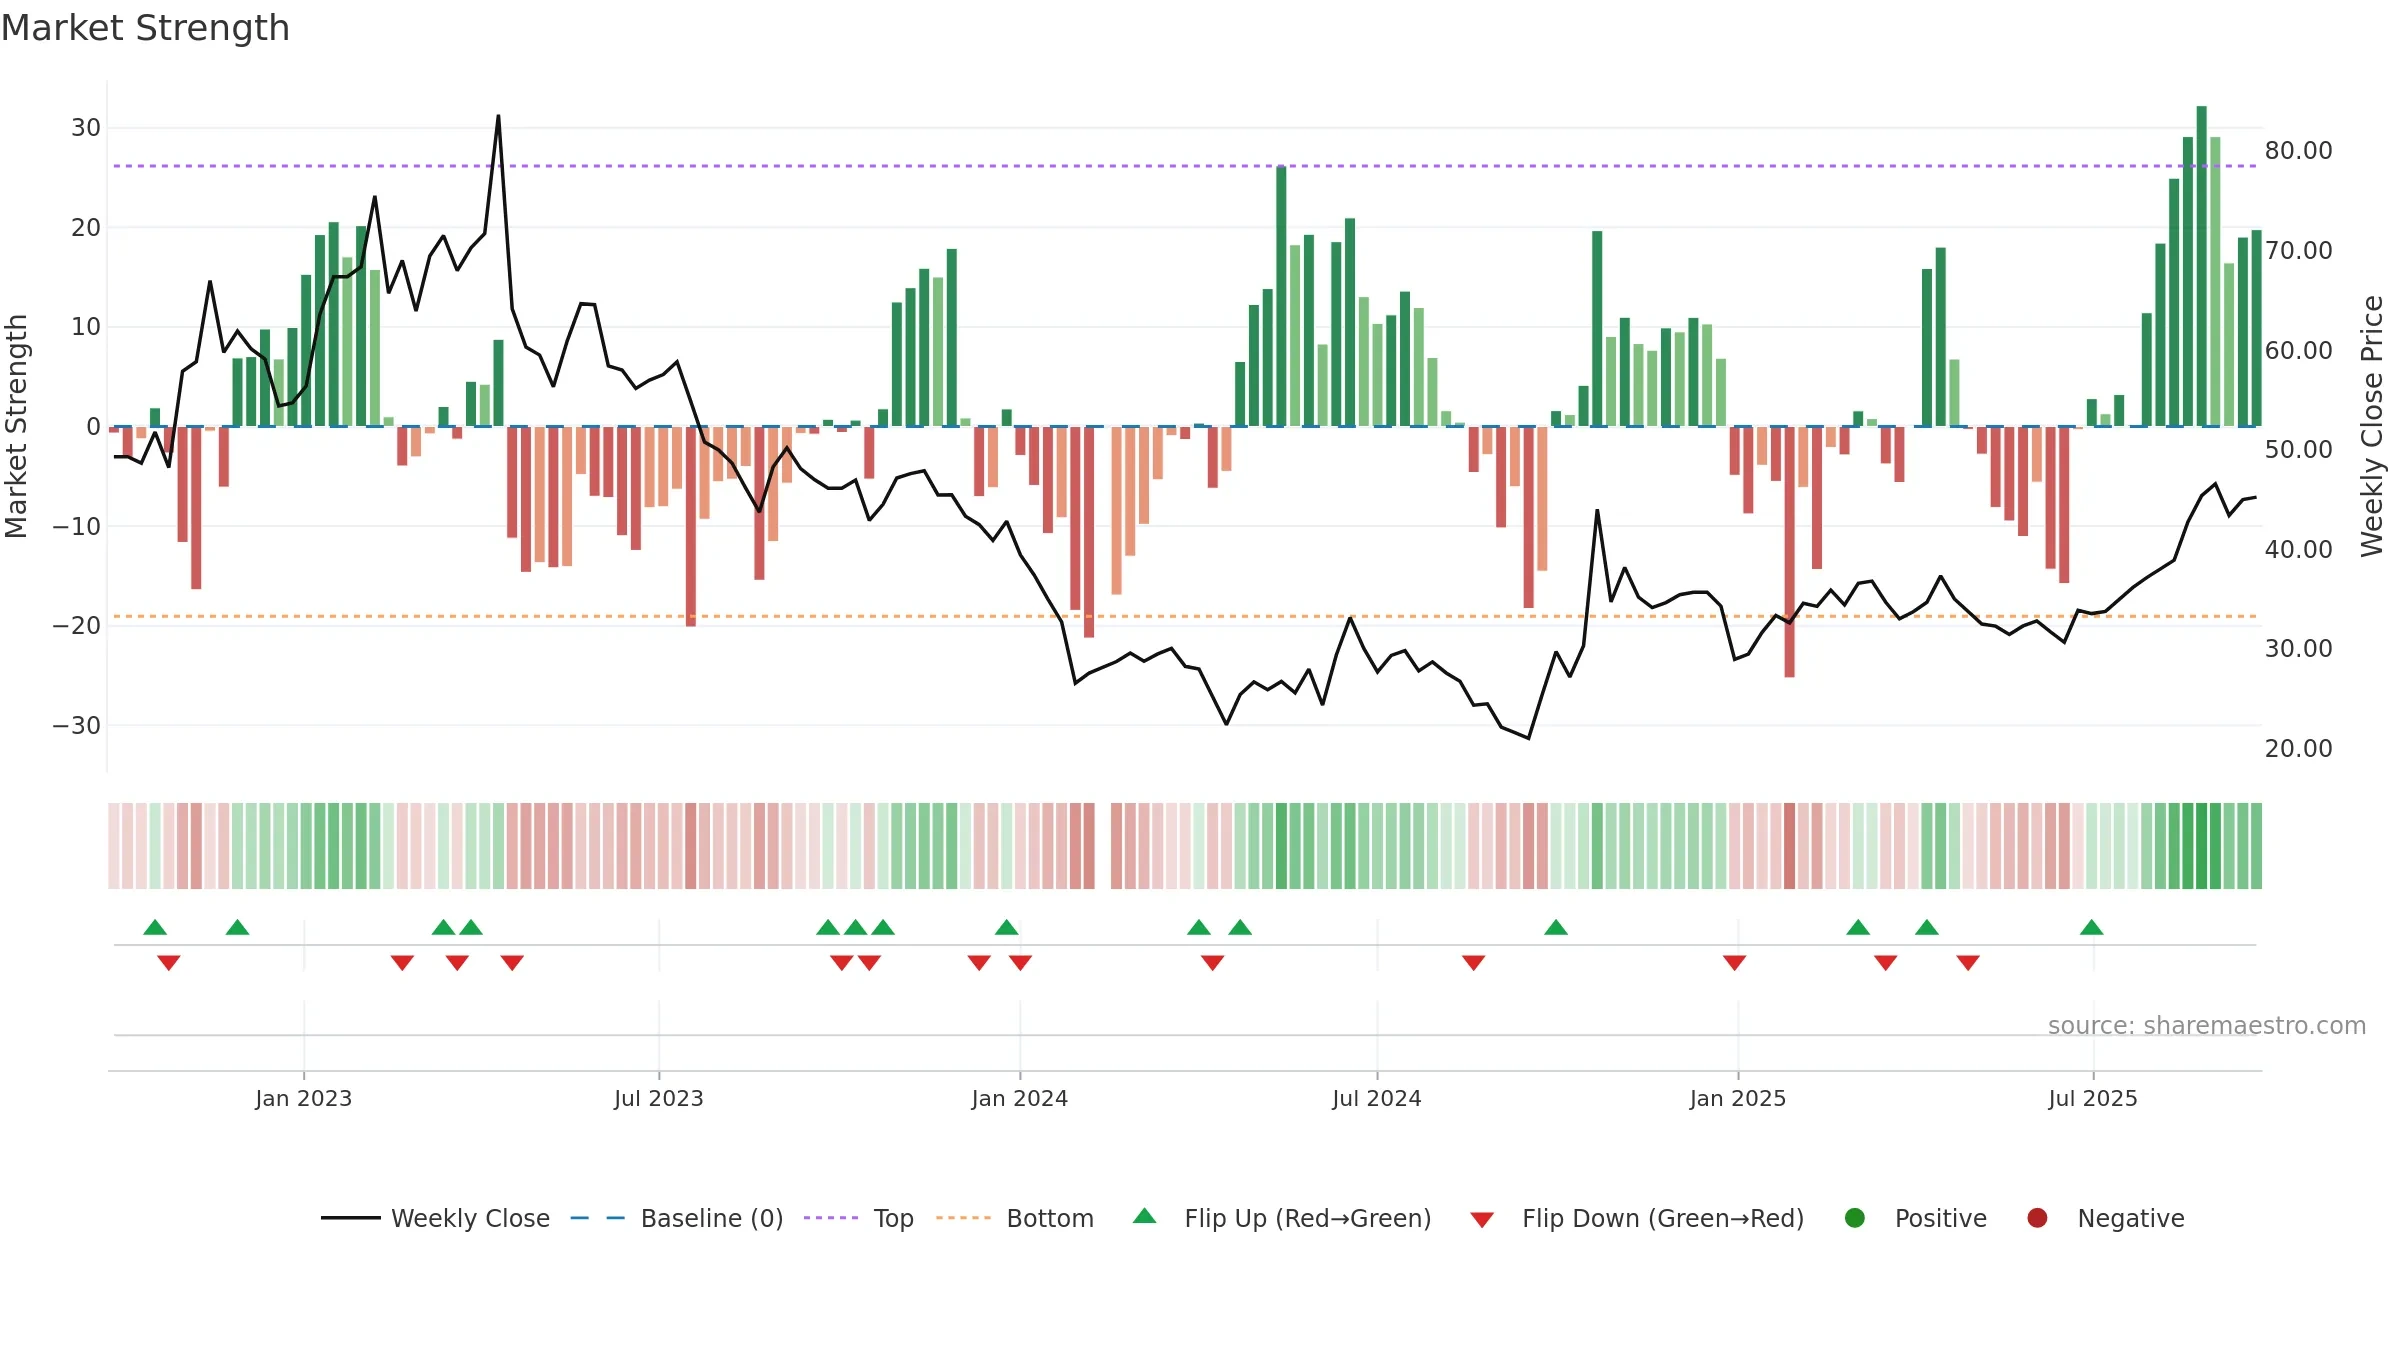Click the 30.00 price tick on the right axis
Image resolution: width=2400 pixels, height=1350 pixels.
point(2298,648)
